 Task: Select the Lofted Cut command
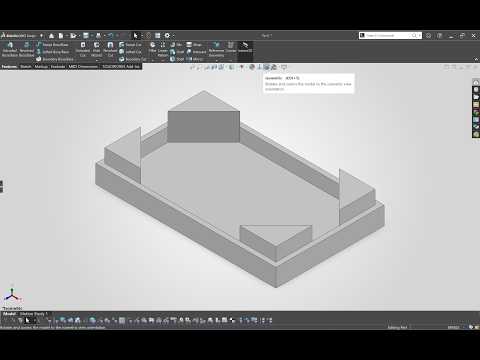(130, 52)
